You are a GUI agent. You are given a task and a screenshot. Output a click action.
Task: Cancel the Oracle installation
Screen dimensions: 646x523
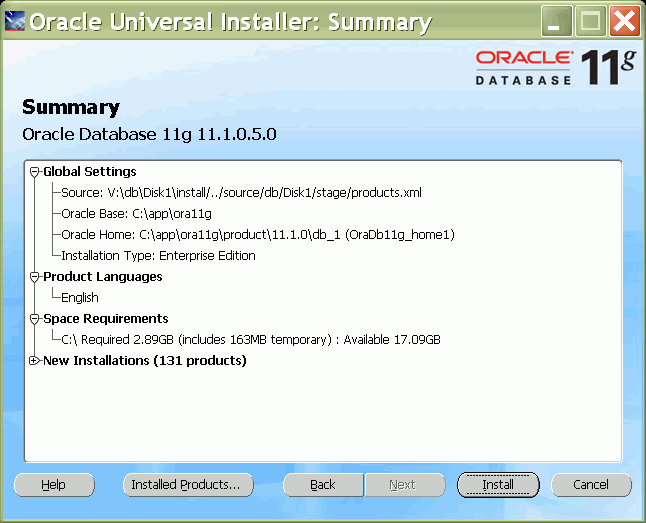tap(591, 485)
